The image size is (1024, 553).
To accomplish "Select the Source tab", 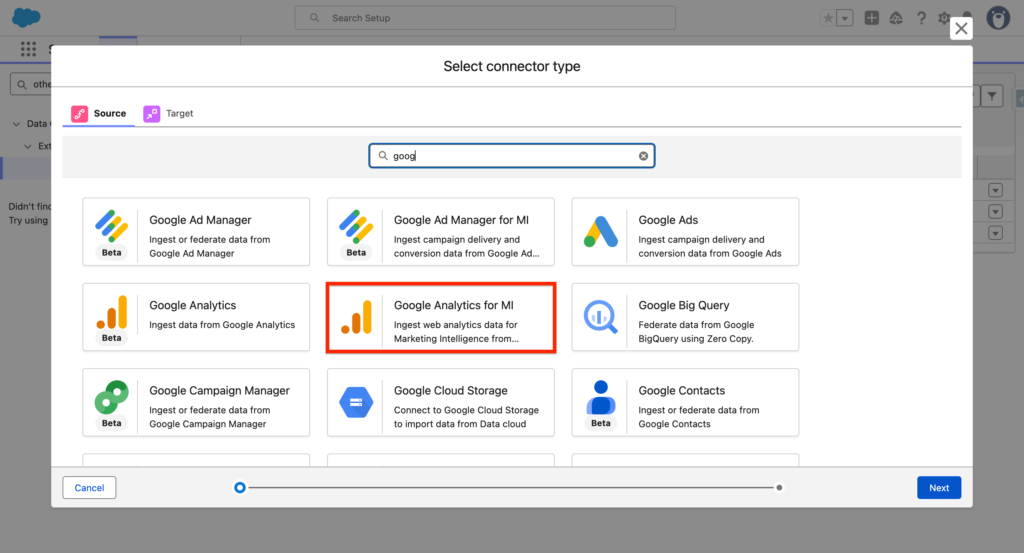I will [x=99, y=114].
